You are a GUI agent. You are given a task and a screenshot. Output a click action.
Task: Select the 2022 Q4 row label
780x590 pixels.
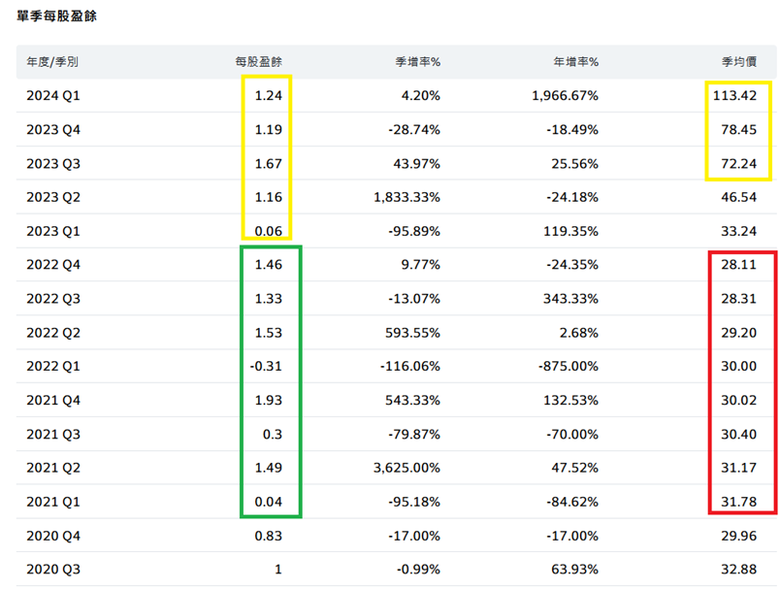[53, 265]
